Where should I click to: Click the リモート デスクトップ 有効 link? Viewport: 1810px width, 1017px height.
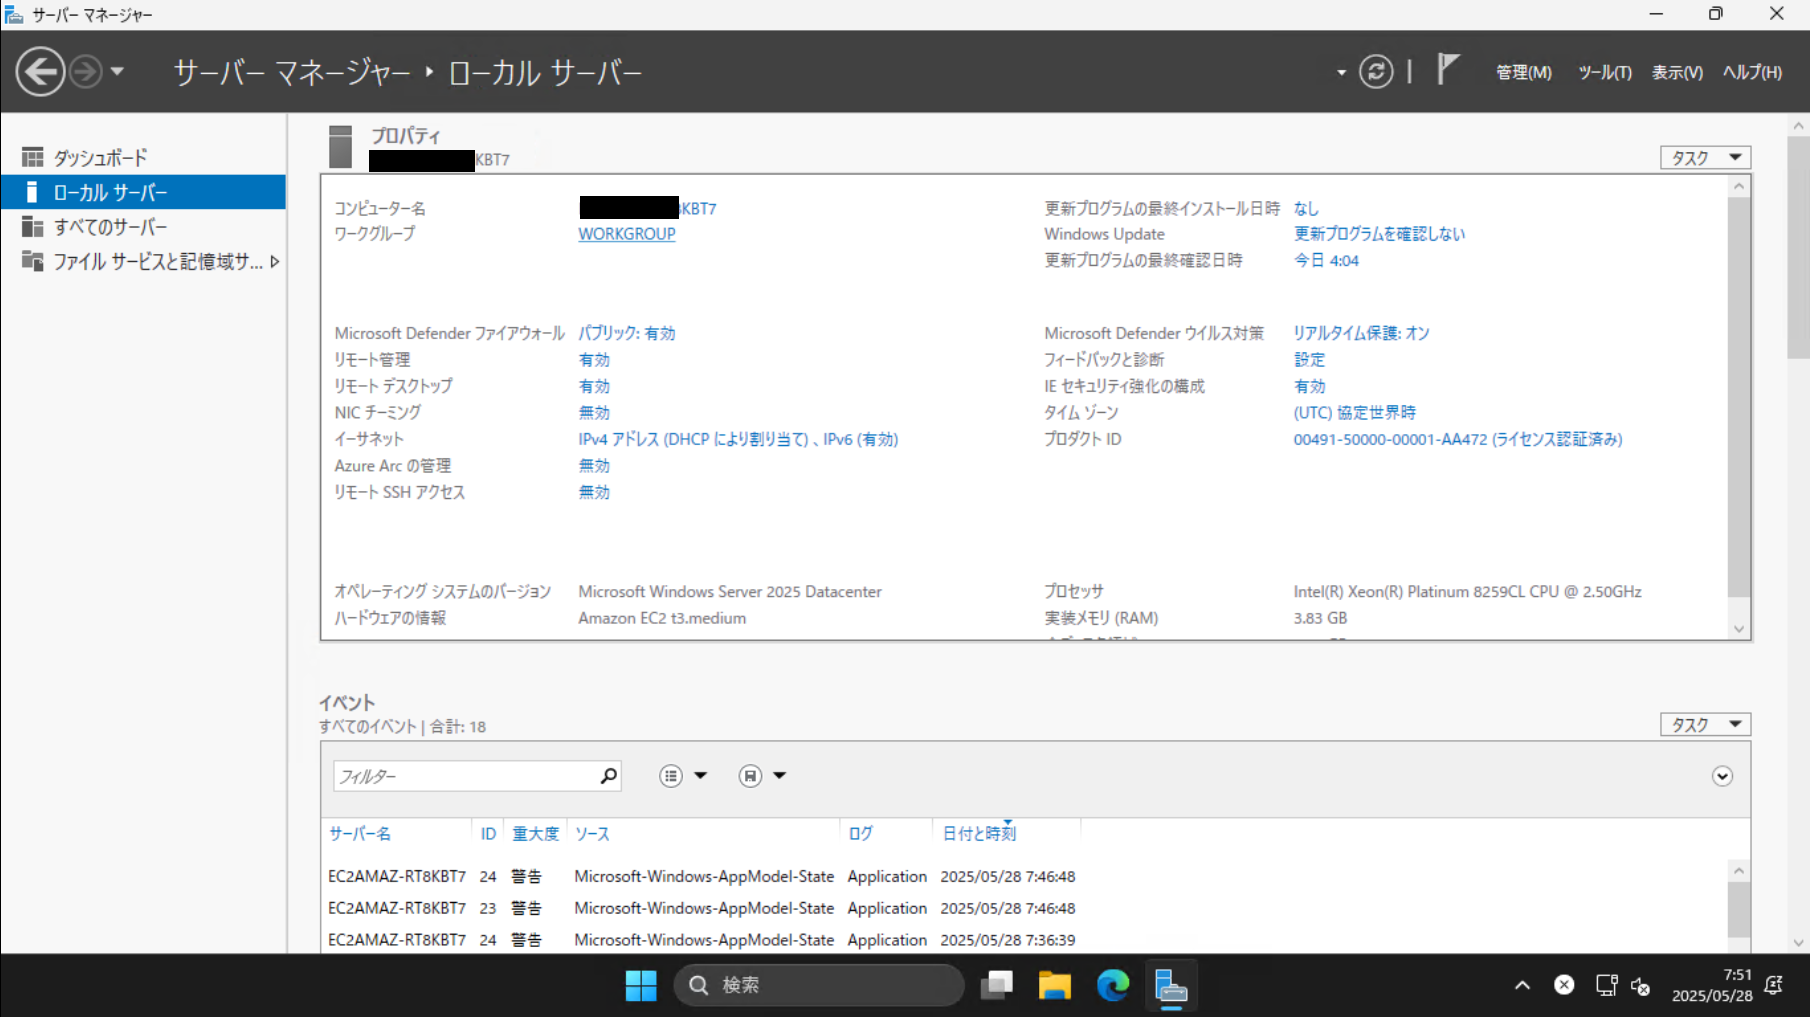click(x=594, y=386)
